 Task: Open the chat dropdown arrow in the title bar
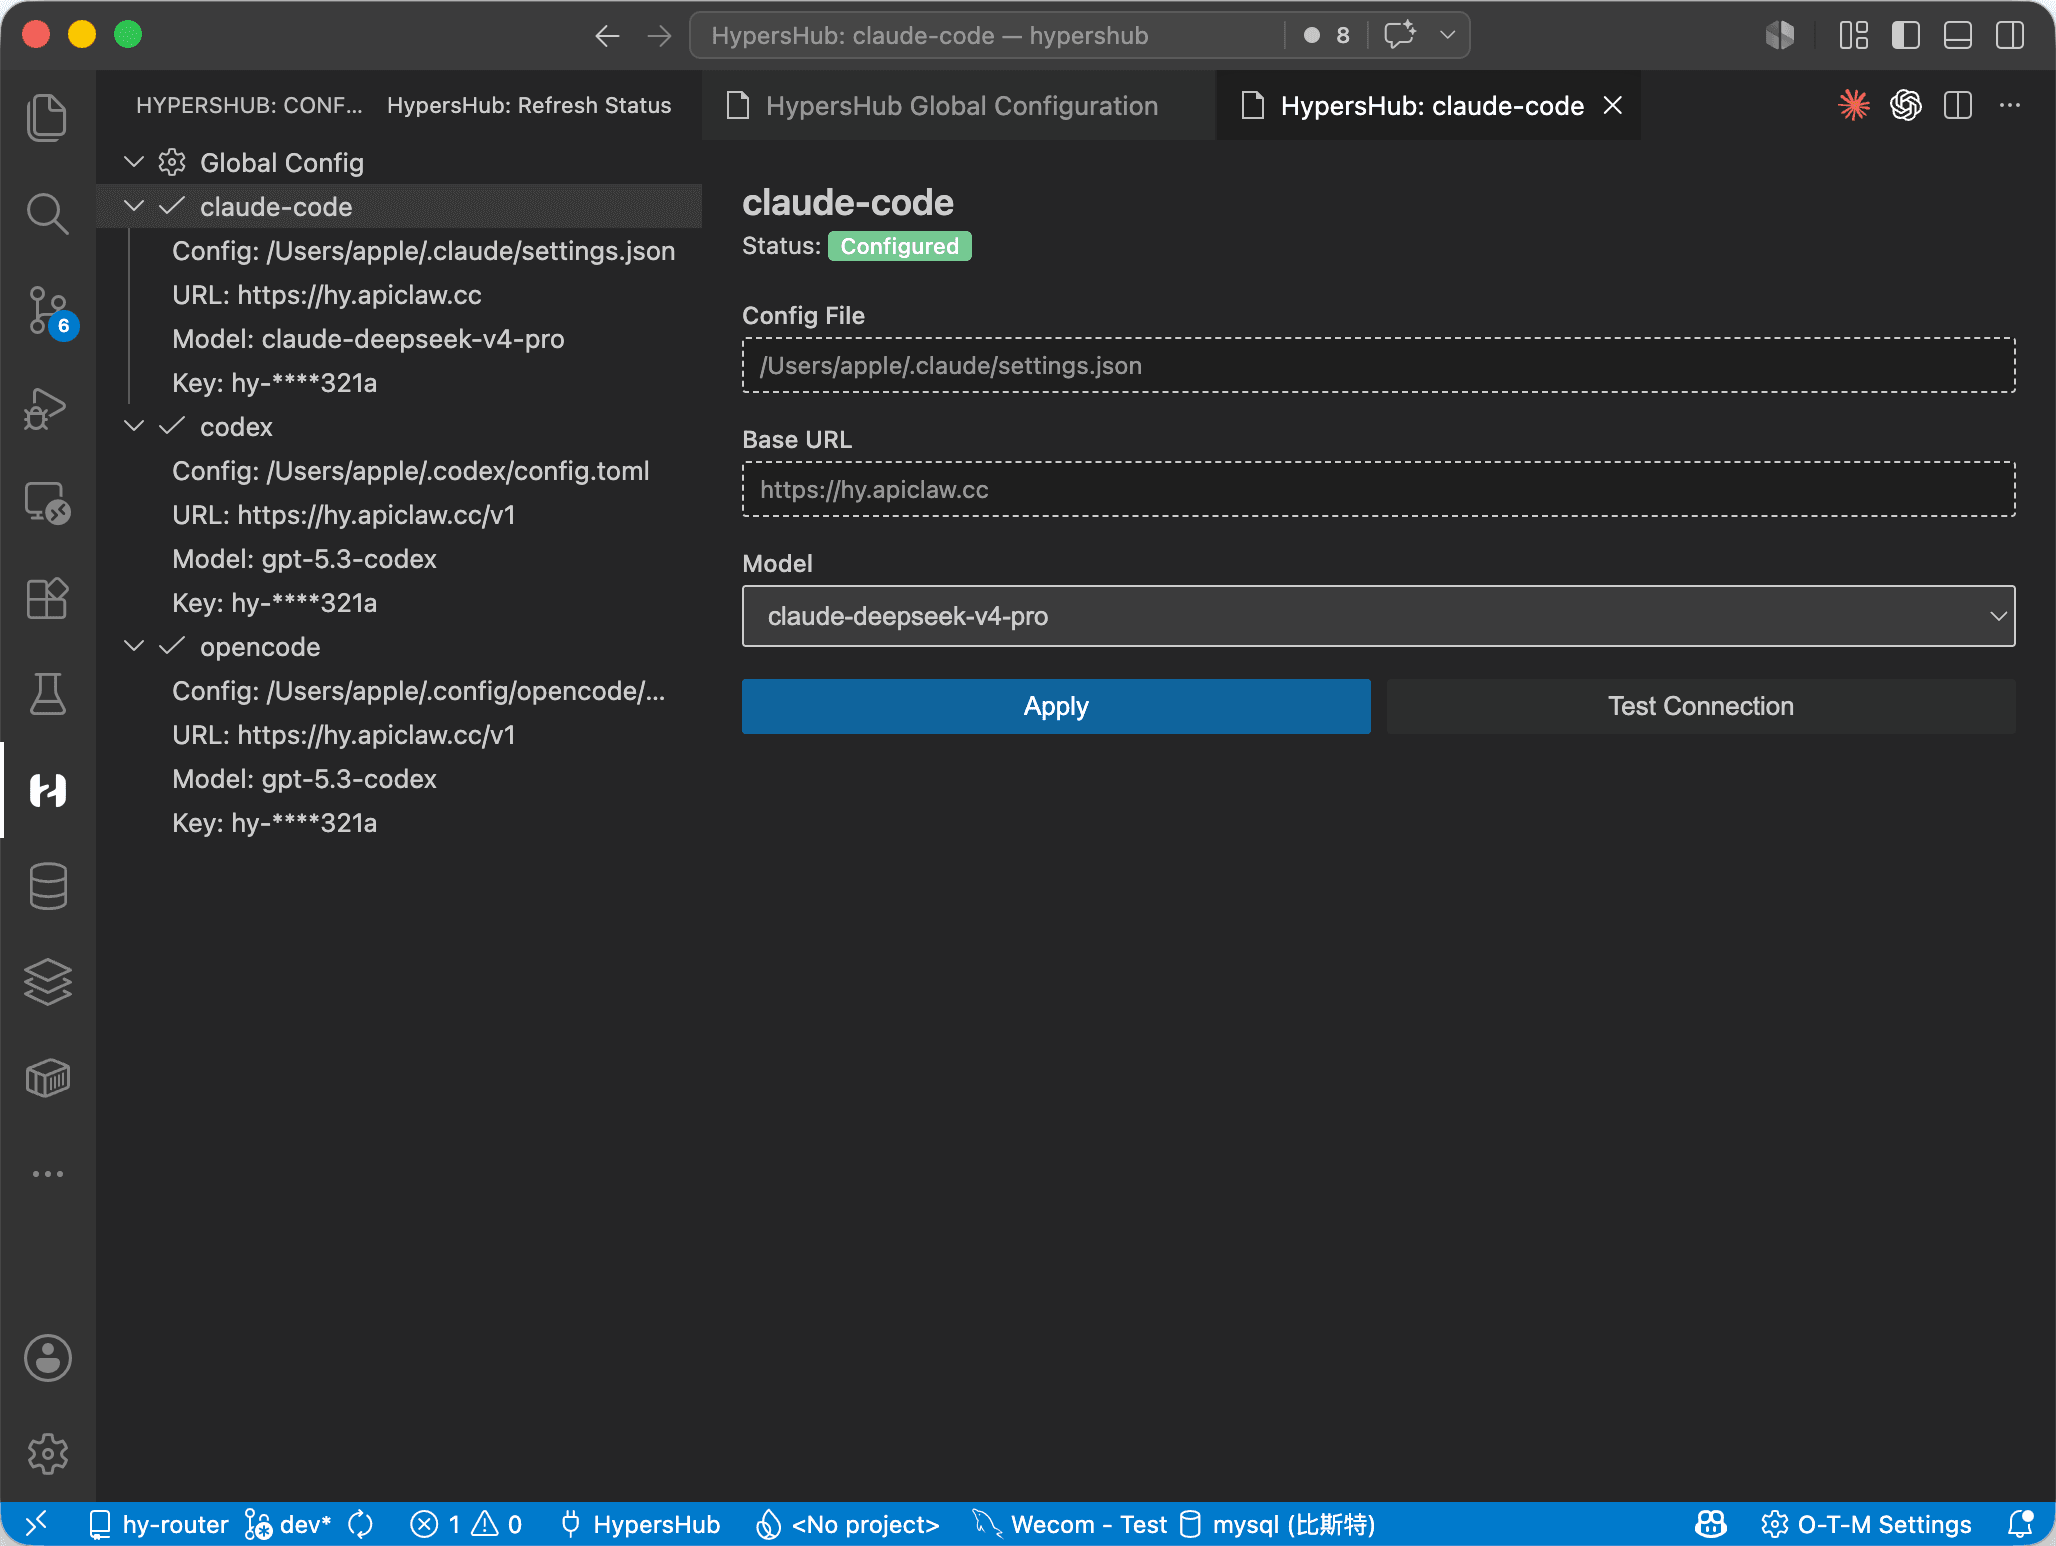pyautogui.click(x=1447, y=35)
